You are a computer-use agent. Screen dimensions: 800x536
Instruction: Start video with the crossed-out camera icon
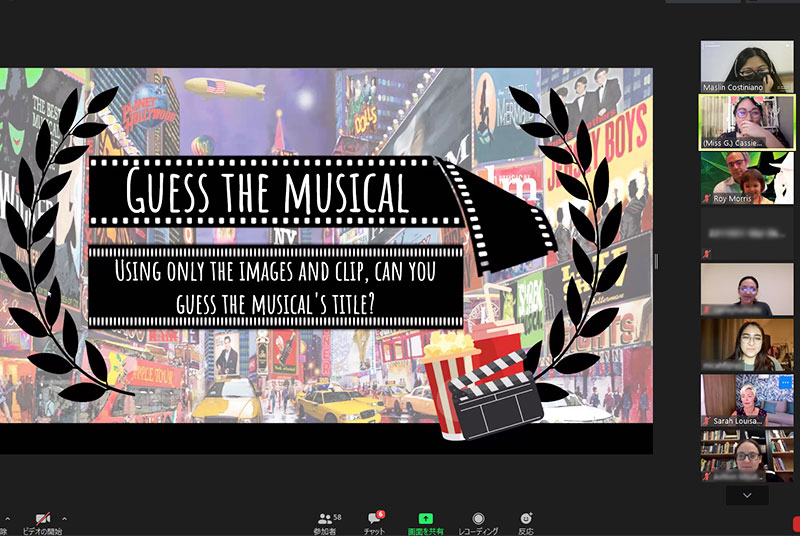point(43,519)
